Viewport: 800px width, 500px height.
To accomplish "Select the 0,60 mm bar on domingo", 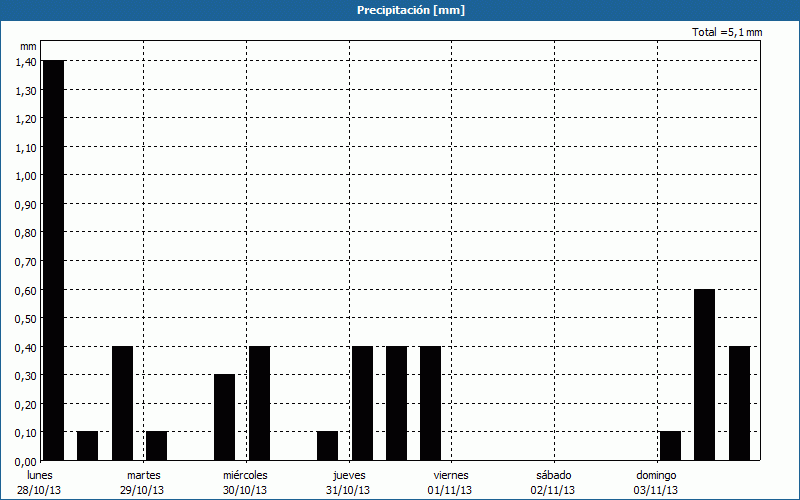I will pos(705,375).
